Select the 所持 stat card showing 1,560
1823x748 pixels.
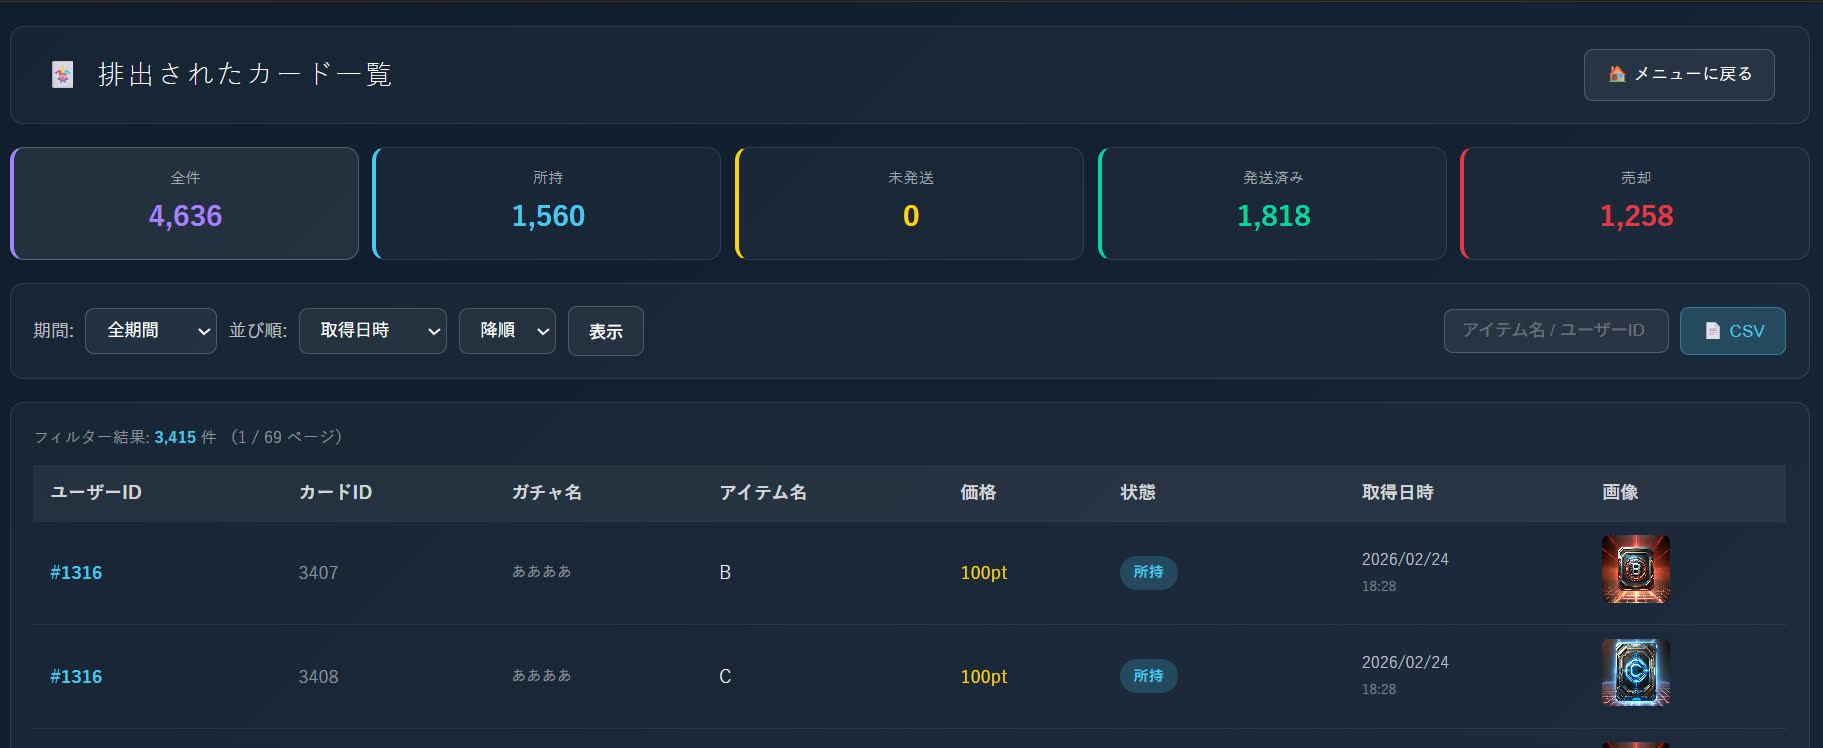[547, 203]
